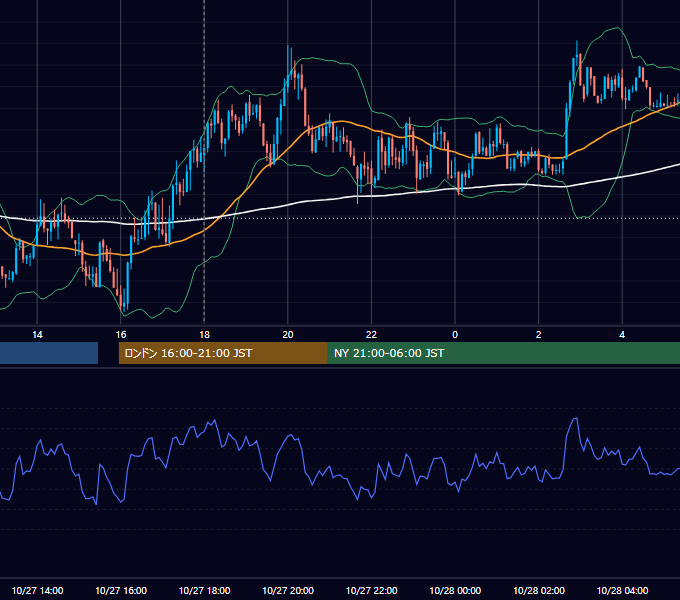Screen dimensions: 680x600
Task: Select hour label 0 on price chart axis
Action: click(x=455, y=335)
